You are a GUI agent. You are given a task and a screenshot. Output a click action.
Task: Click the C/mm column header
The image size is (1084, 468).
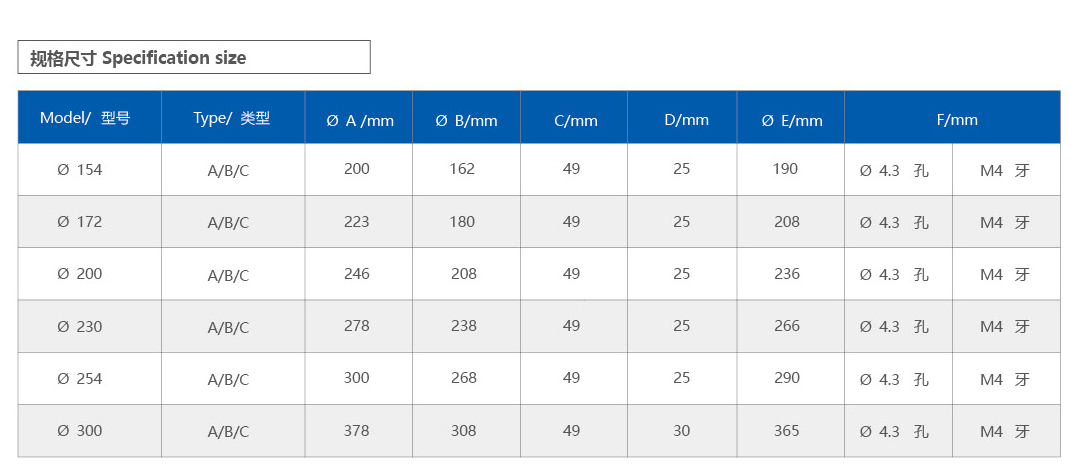[x=575, y=120]
